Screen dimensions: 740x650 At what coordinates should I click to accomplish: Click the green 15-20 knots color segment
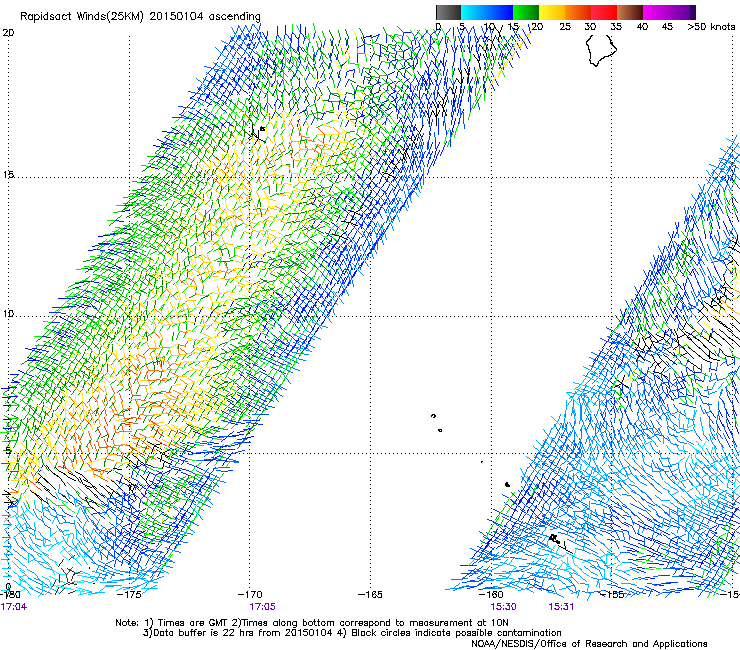(526, 12)
